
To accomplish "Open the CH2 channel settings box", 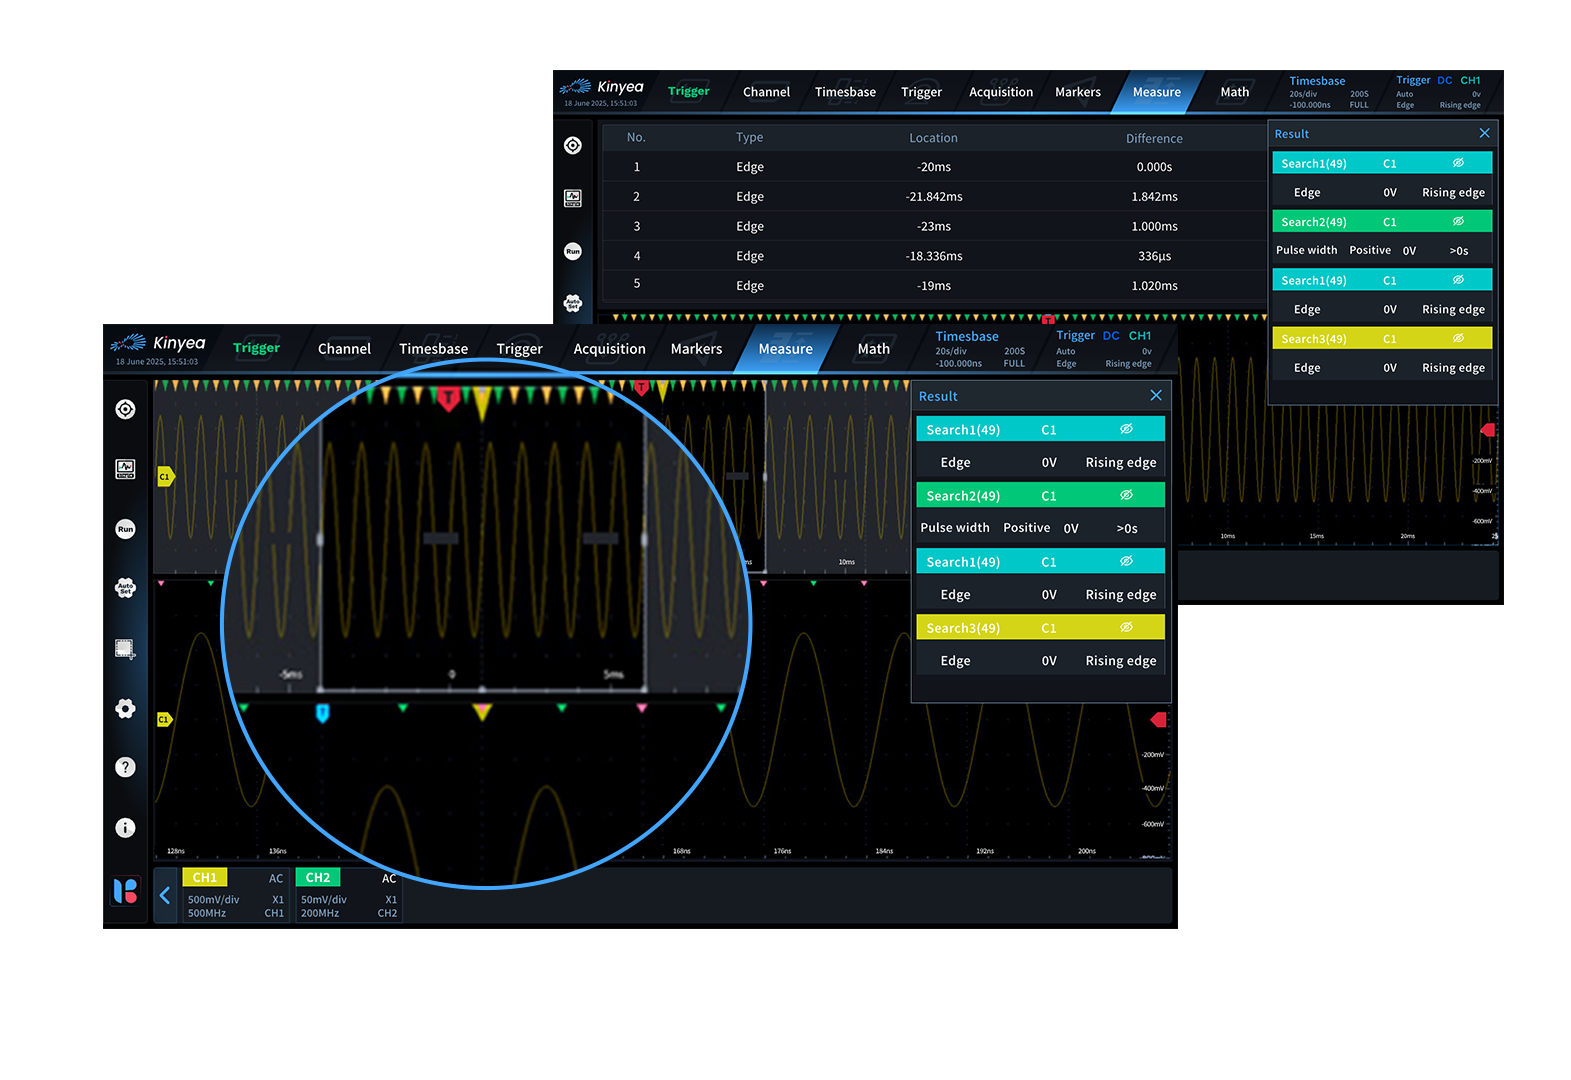I will point(349,895).
